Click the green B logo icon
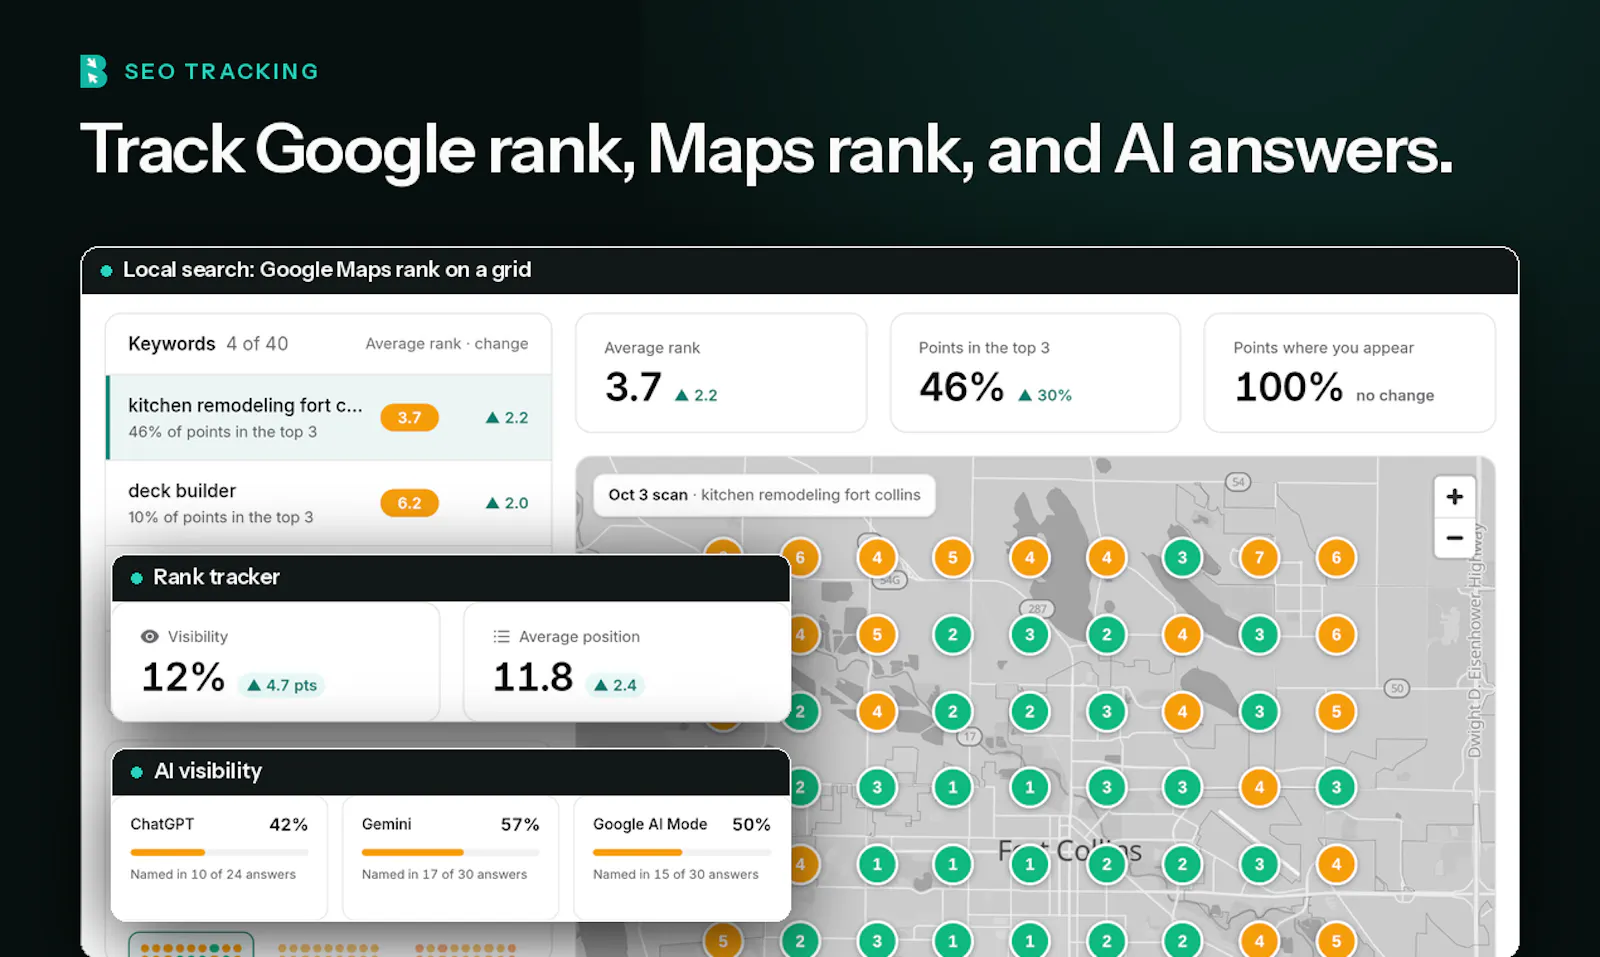This screenshot has width=1600, height=957. click(x=93, y=71)
